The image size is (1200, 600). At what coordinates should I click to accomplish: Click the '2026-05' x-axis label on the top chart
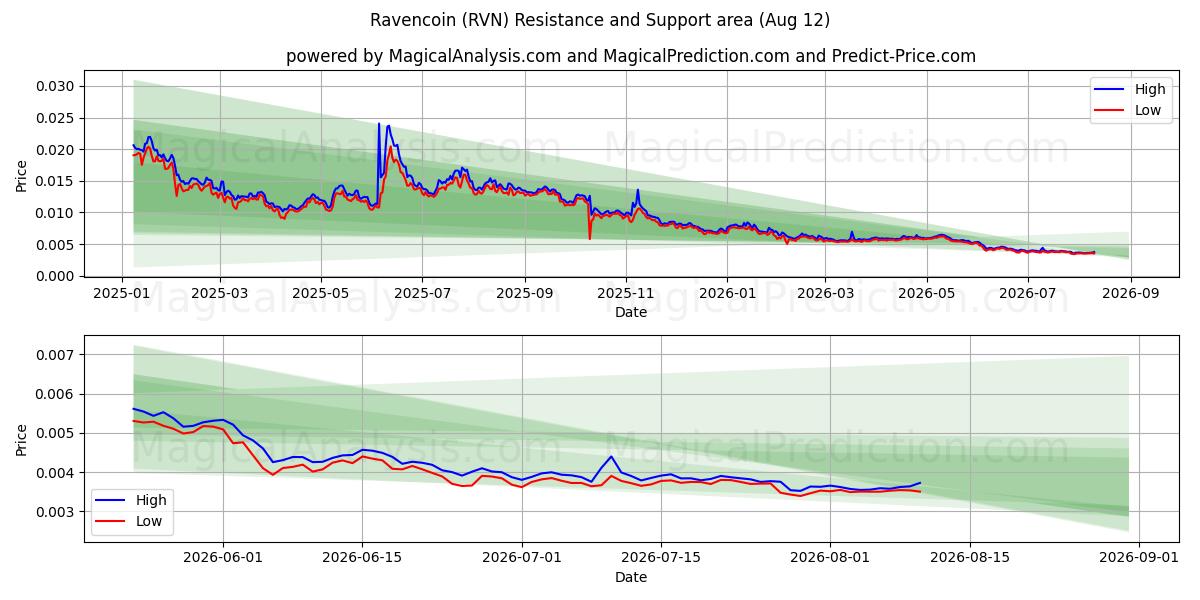[925, 295]
